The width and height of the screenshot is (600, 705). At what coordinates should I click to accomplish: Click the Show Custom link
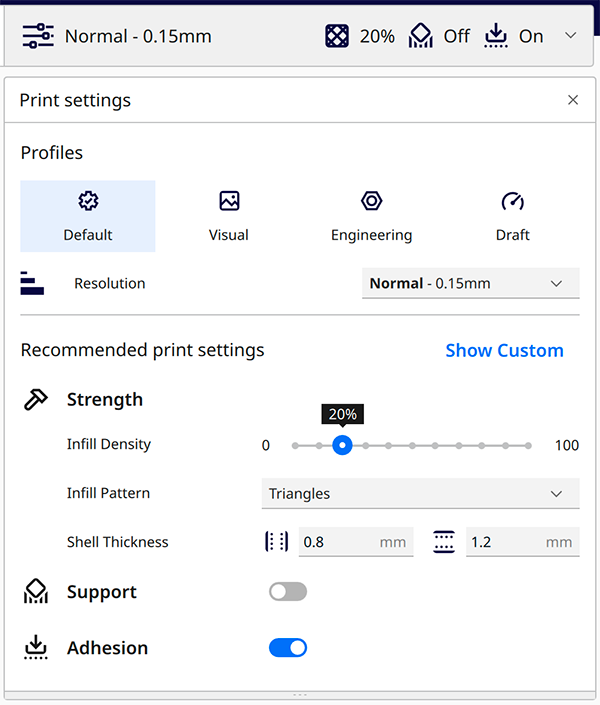coord(504,351)
